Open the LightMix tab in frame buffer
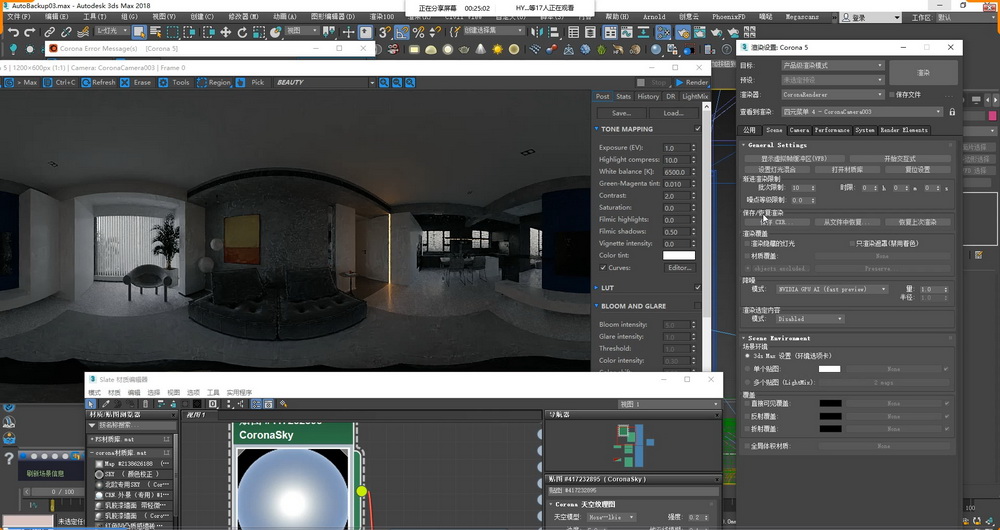Image resolution: width=1000 pixels, height=530 pixels. click(x=695, y=97)
